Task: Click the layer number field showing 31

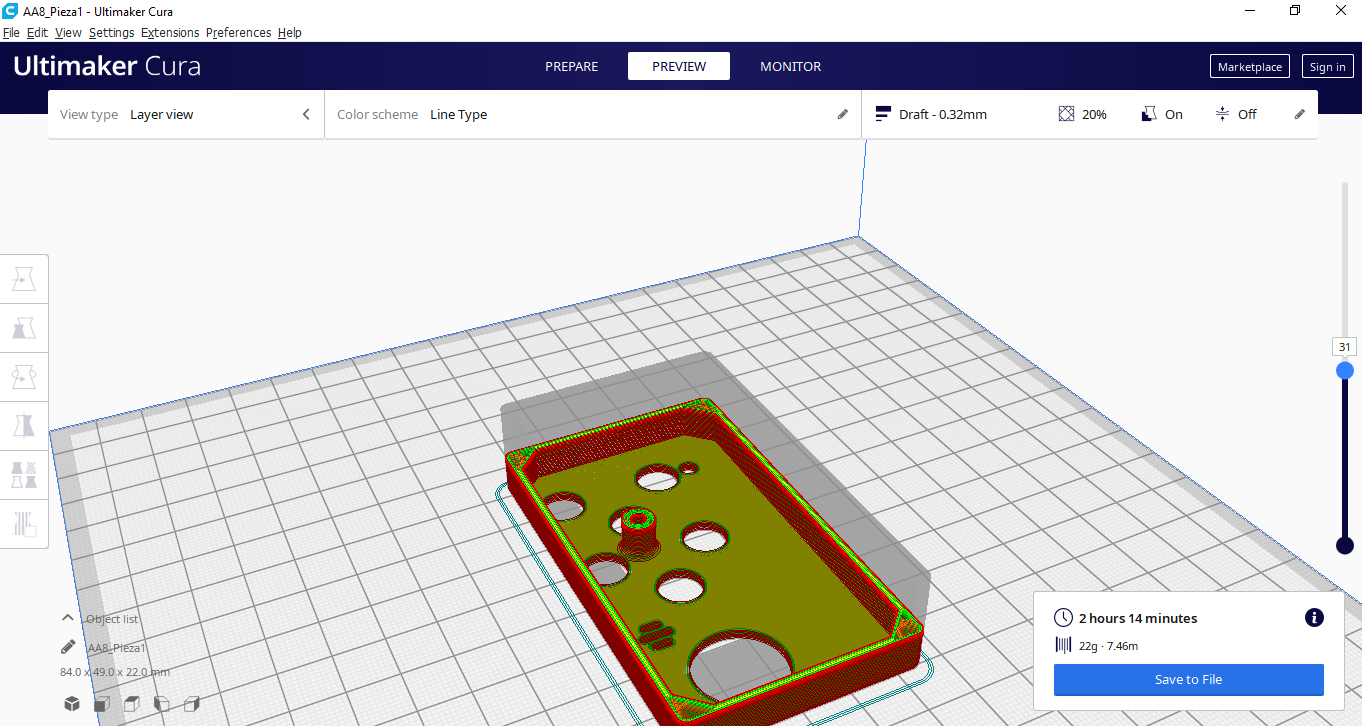Action: [1345, 347]
